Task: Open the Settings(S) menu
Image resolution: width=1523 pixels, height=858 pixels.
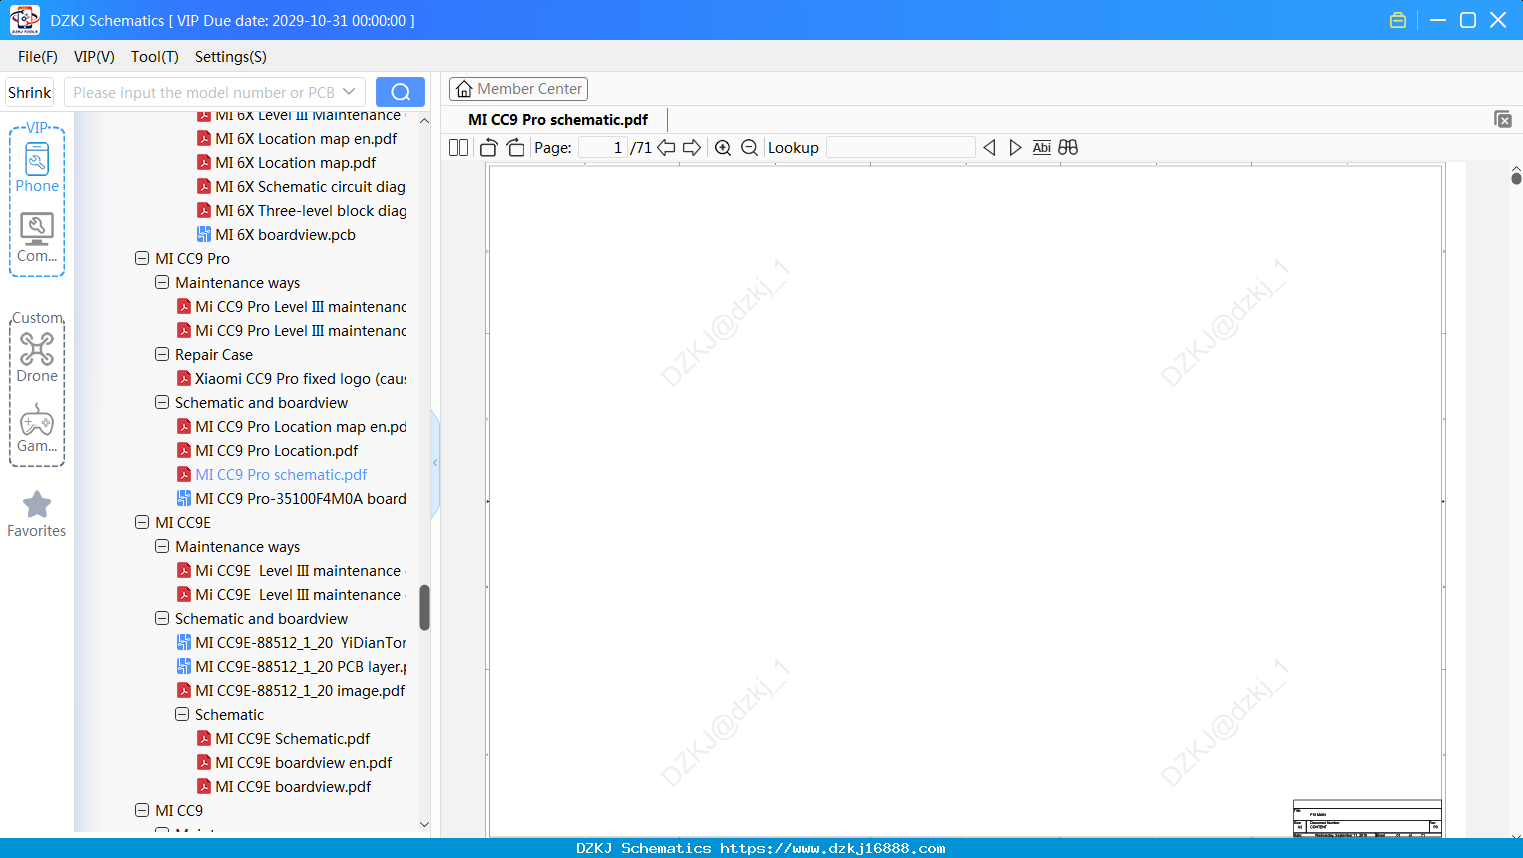Action: pos(231,57)
